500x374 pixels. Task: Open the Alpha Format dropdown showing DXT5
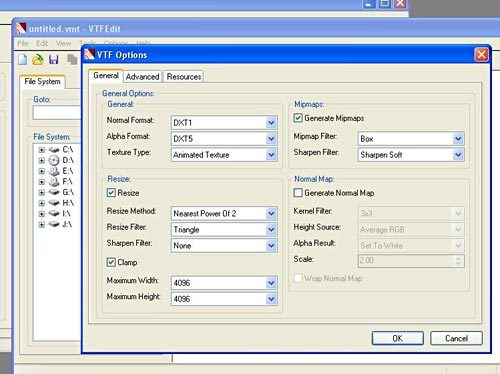click(224, 139)
